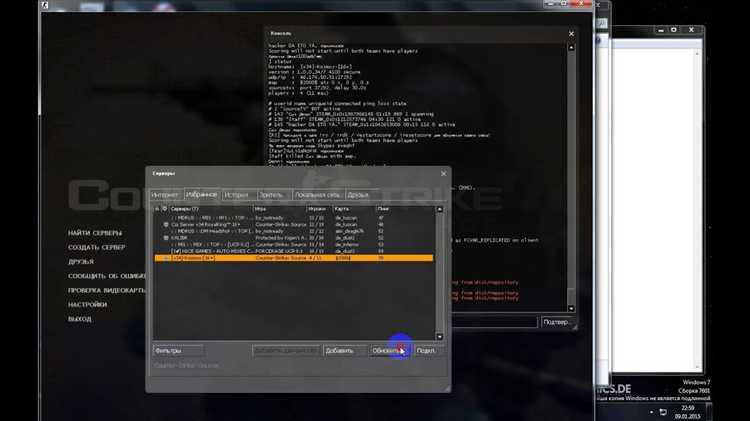Screen dimensions: 750x421
Task: Close the Серверы browser window
Action: click(441, 173)
